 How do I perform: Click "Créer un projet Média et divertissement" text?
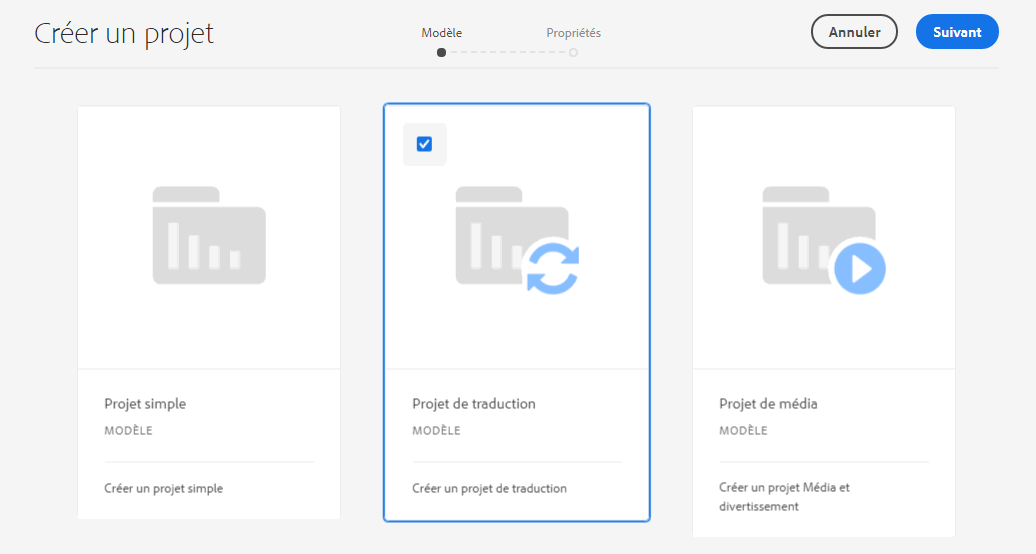784,497
